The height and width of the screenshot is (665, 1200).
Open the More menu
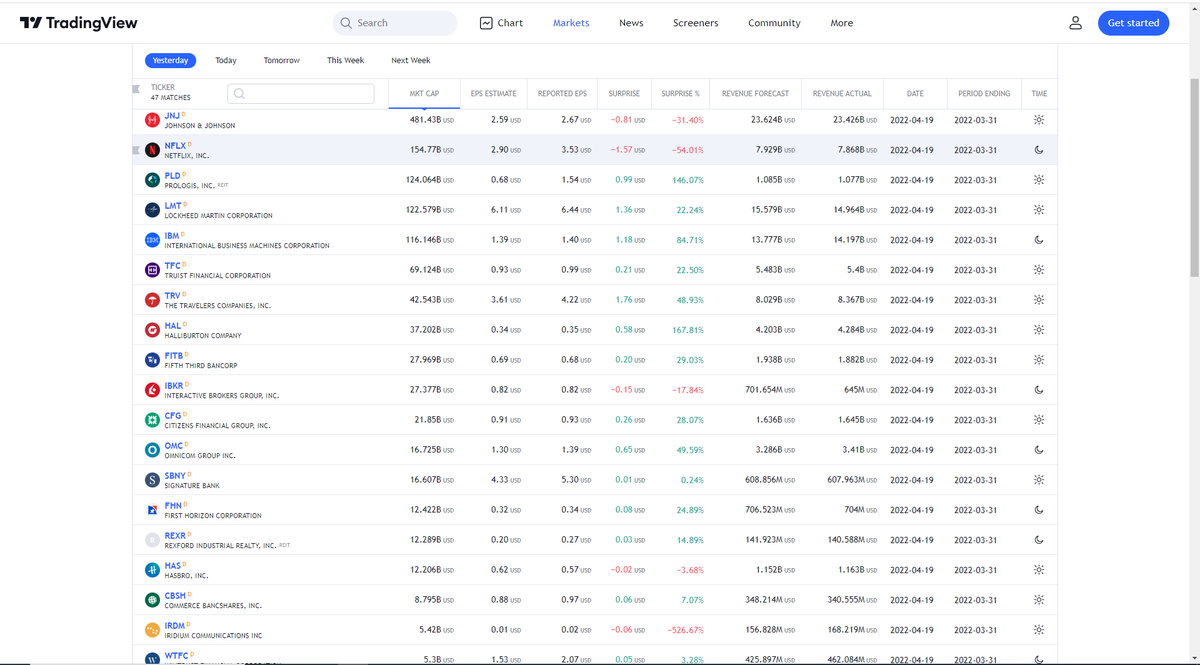coord(842,23)
